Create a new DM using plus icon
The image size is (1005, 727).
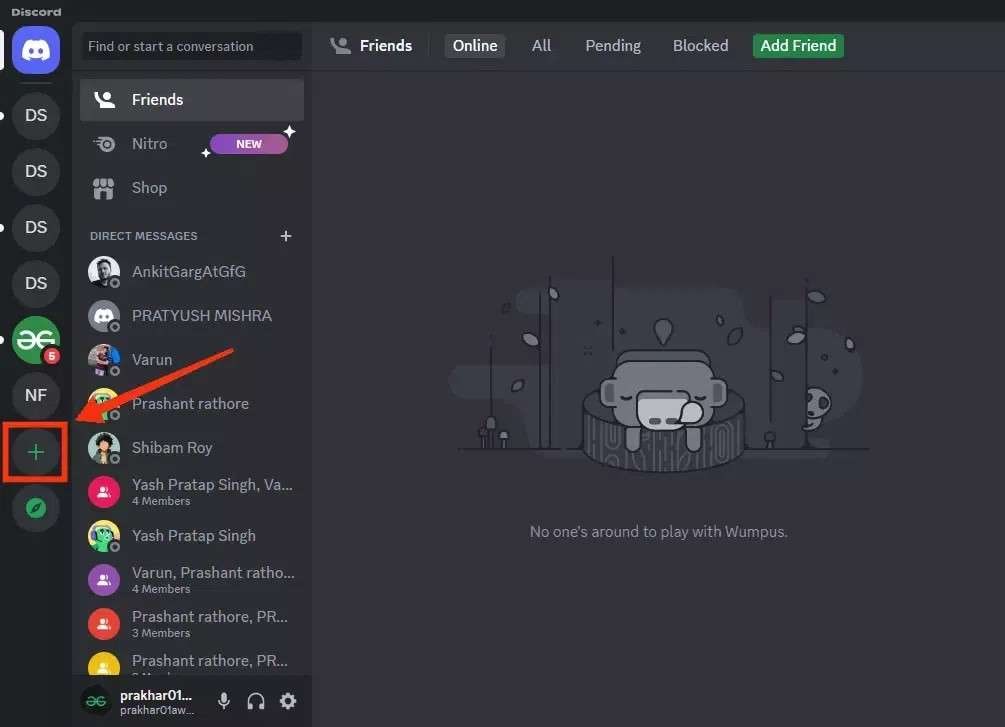(x=286, y=236)
